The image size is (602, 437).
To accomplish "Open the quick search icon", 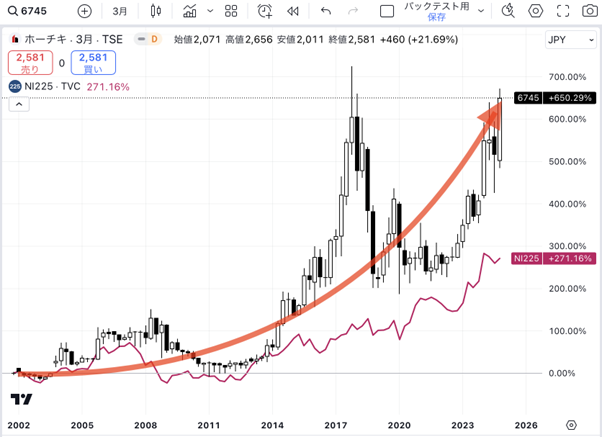I will click(507, 11).
